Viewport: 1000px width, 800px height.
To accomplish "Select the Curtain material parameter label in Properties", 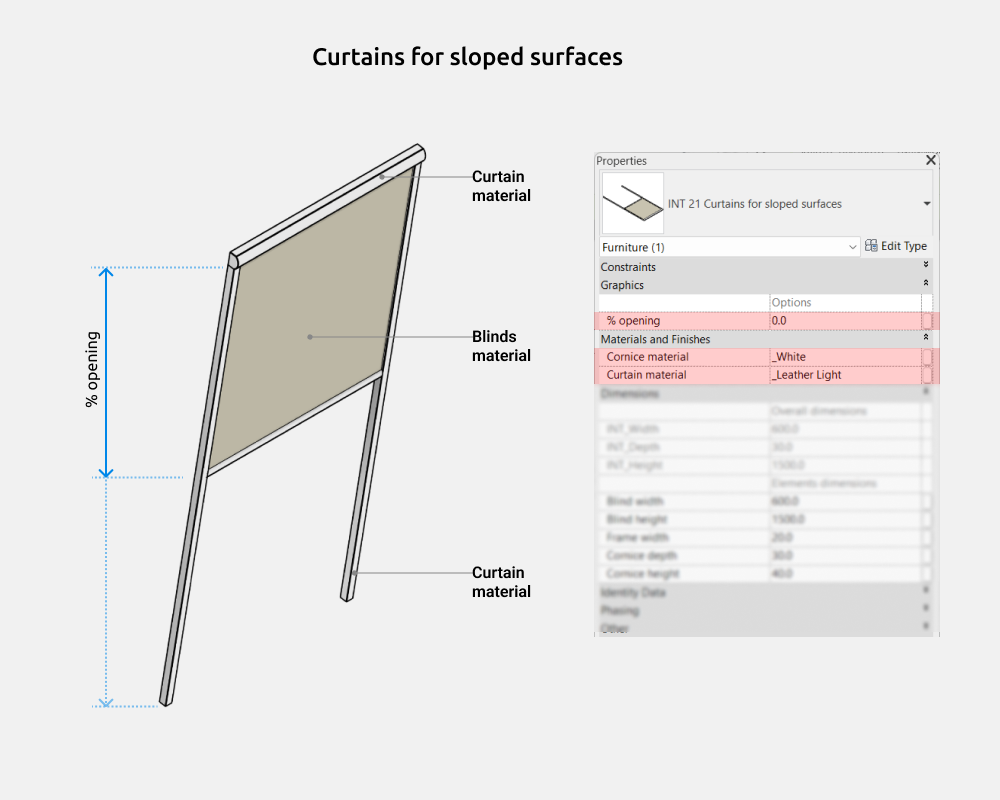I will click(x=646, y=375).
